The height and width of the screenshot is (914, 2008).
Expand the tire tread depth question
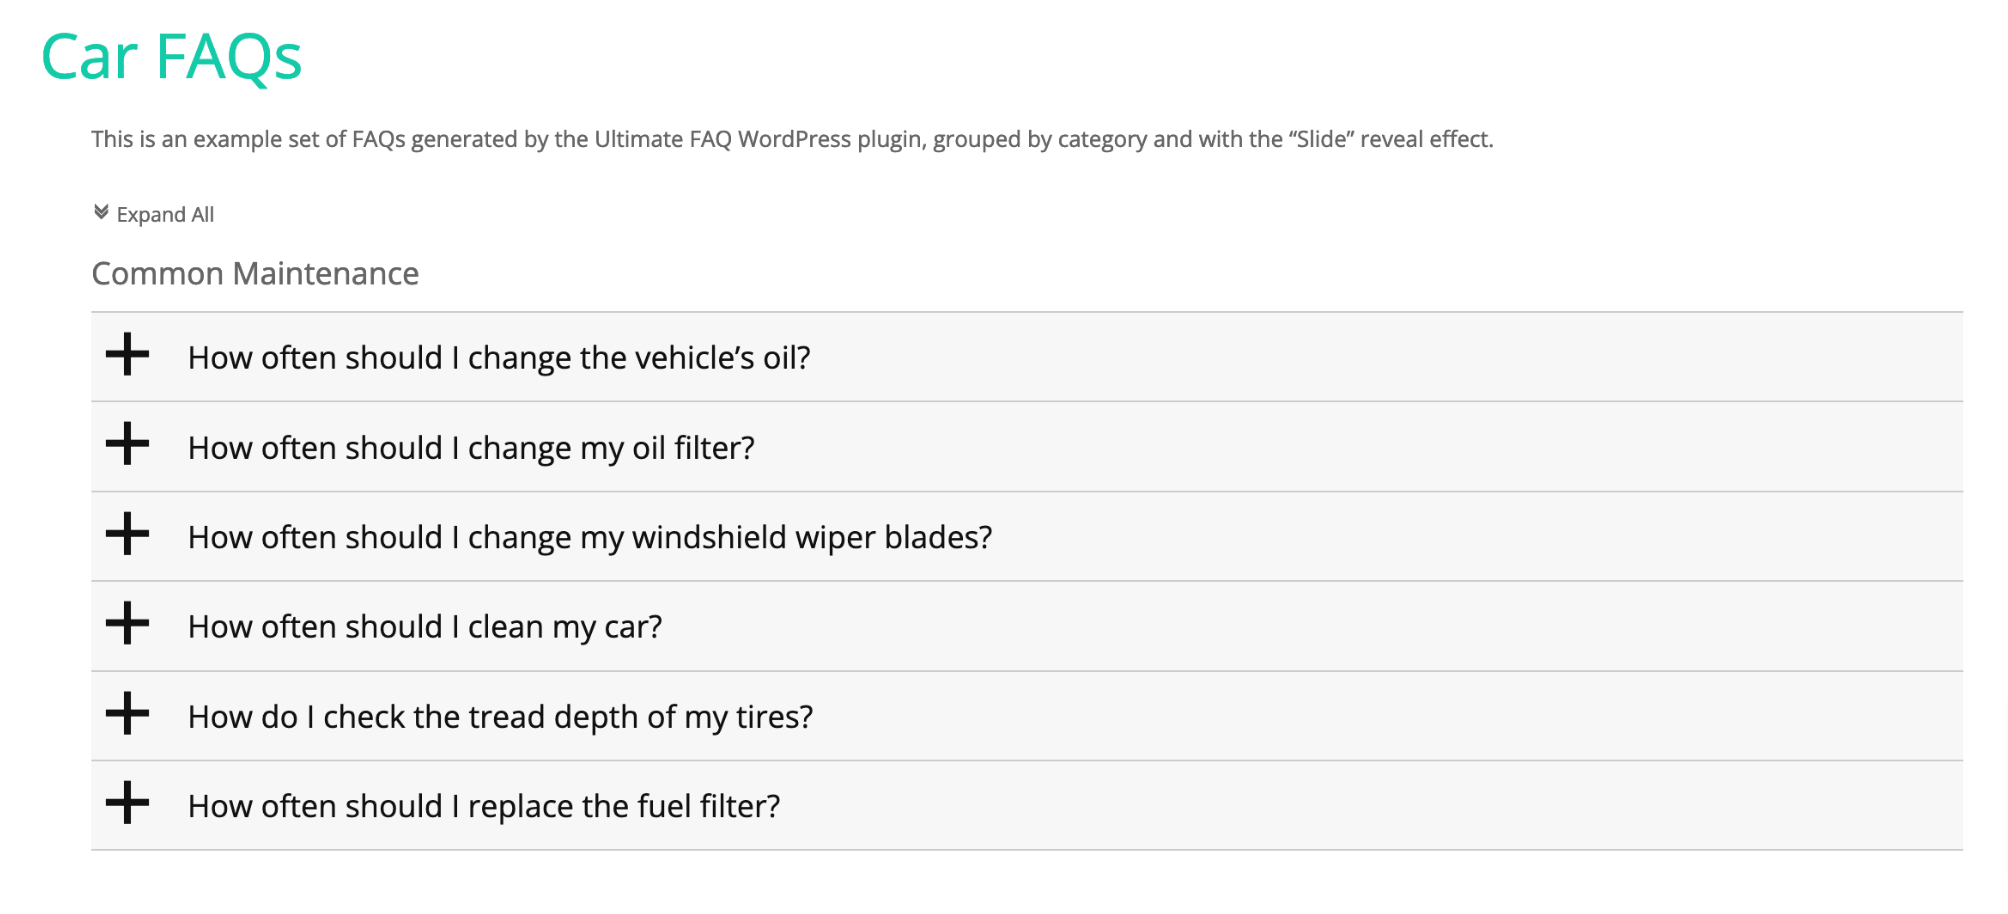500,716
